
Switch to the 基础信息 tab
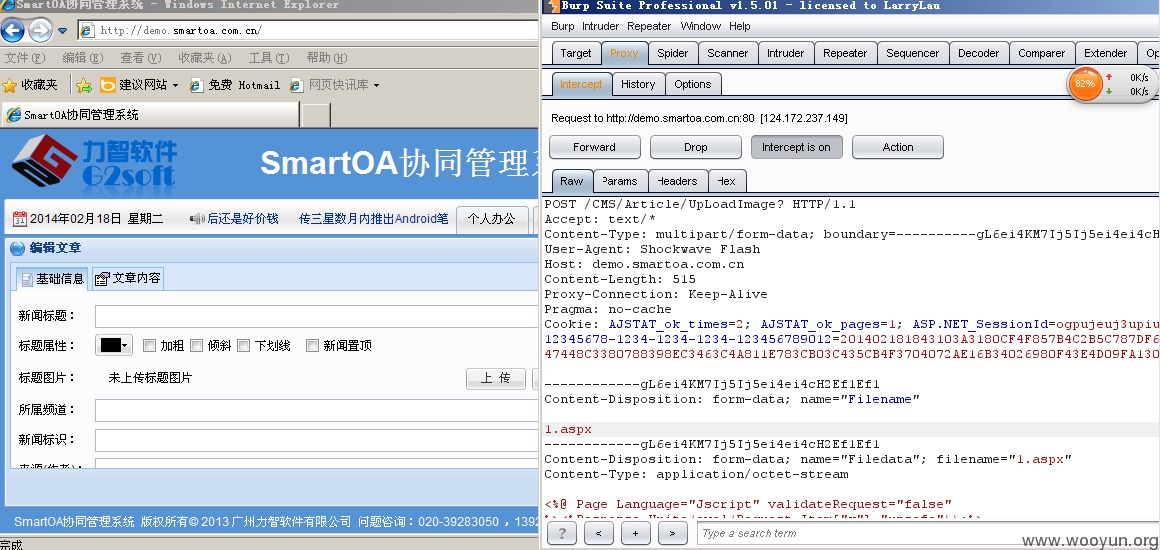(52, 279)
